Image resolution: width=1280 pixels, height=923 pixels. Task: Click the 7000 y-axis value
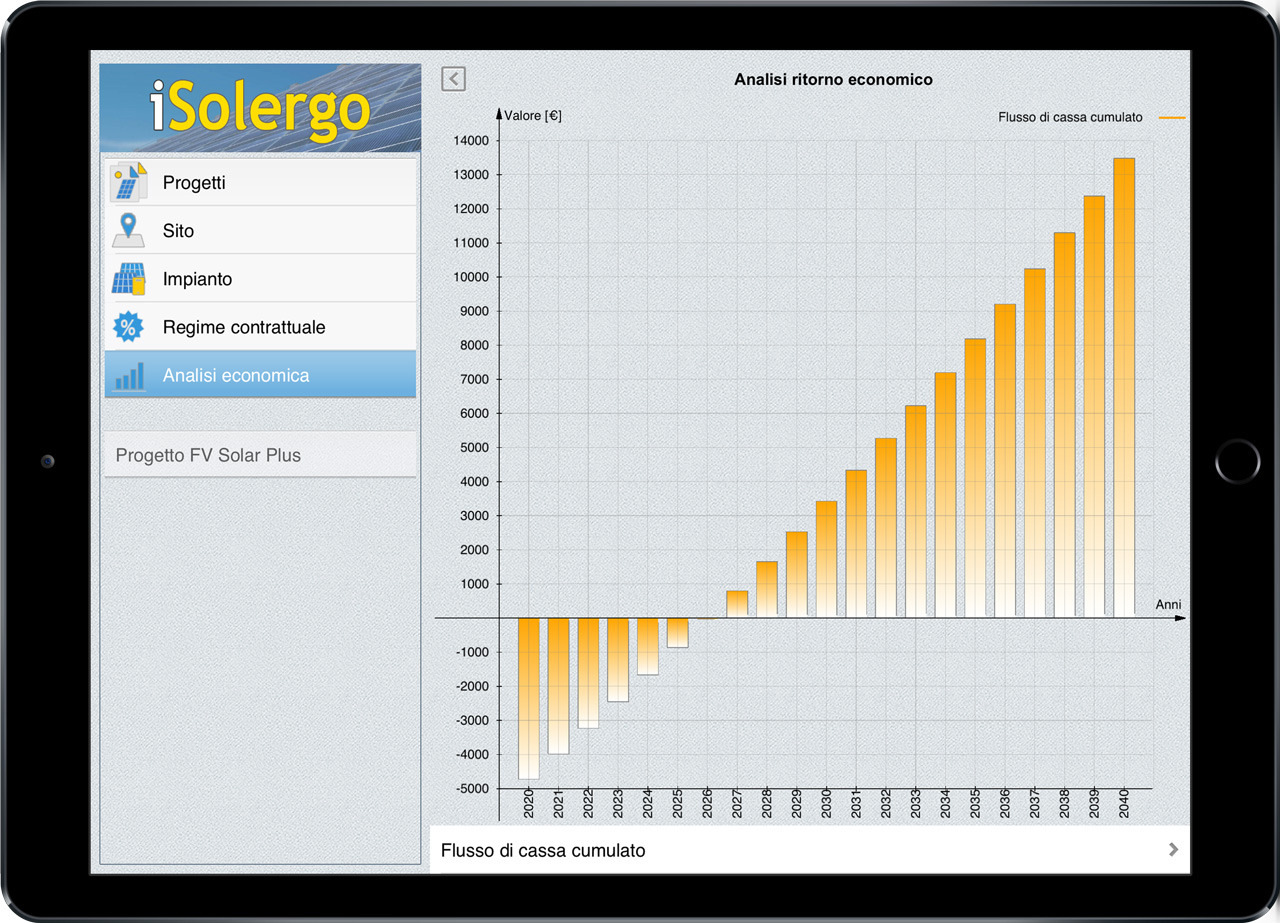[474, 380]
